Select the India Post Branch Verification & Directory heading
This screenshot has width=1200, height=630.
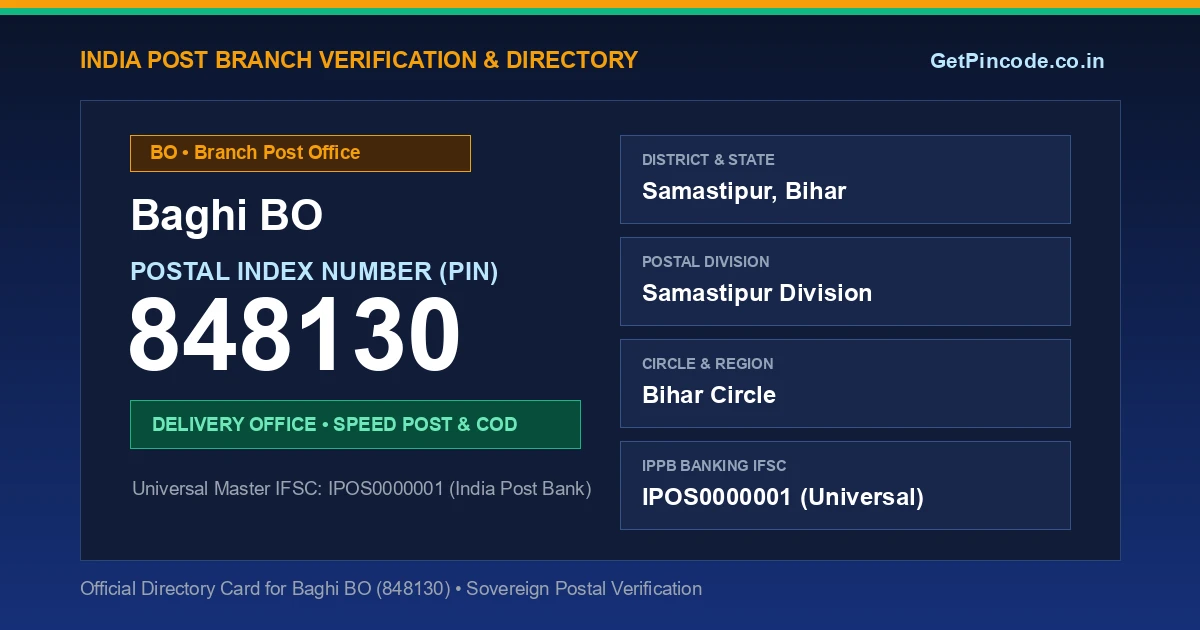point(359,60)
